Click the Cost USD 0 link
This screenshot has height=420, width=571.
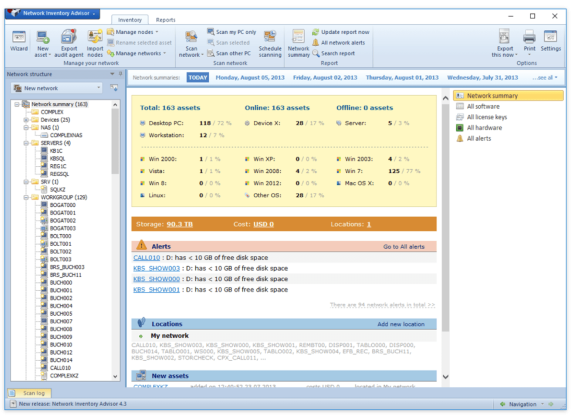[263, 224]
